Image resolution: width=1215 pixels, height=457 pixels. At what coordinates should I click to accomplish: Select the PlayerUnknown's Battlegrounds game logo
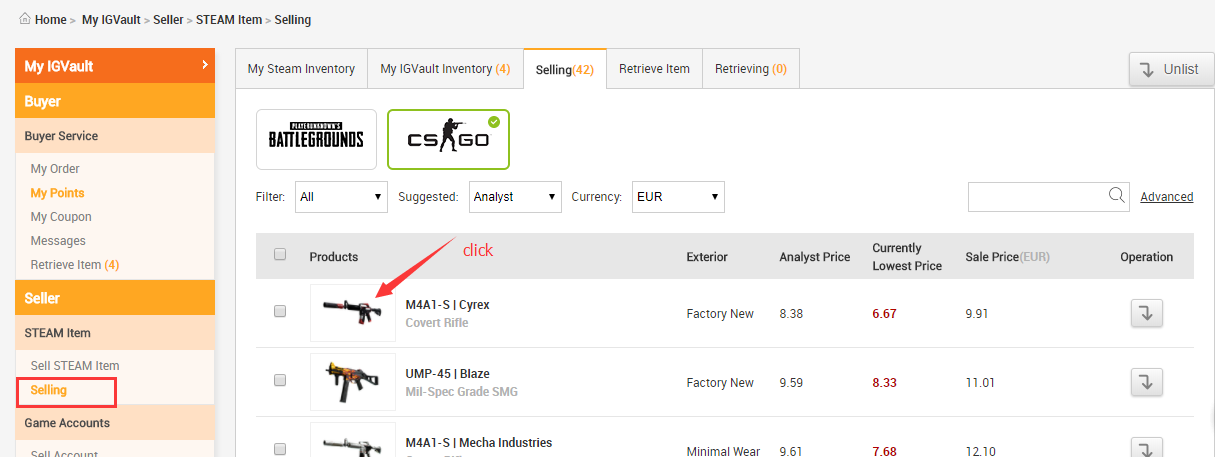coord(316,139)
